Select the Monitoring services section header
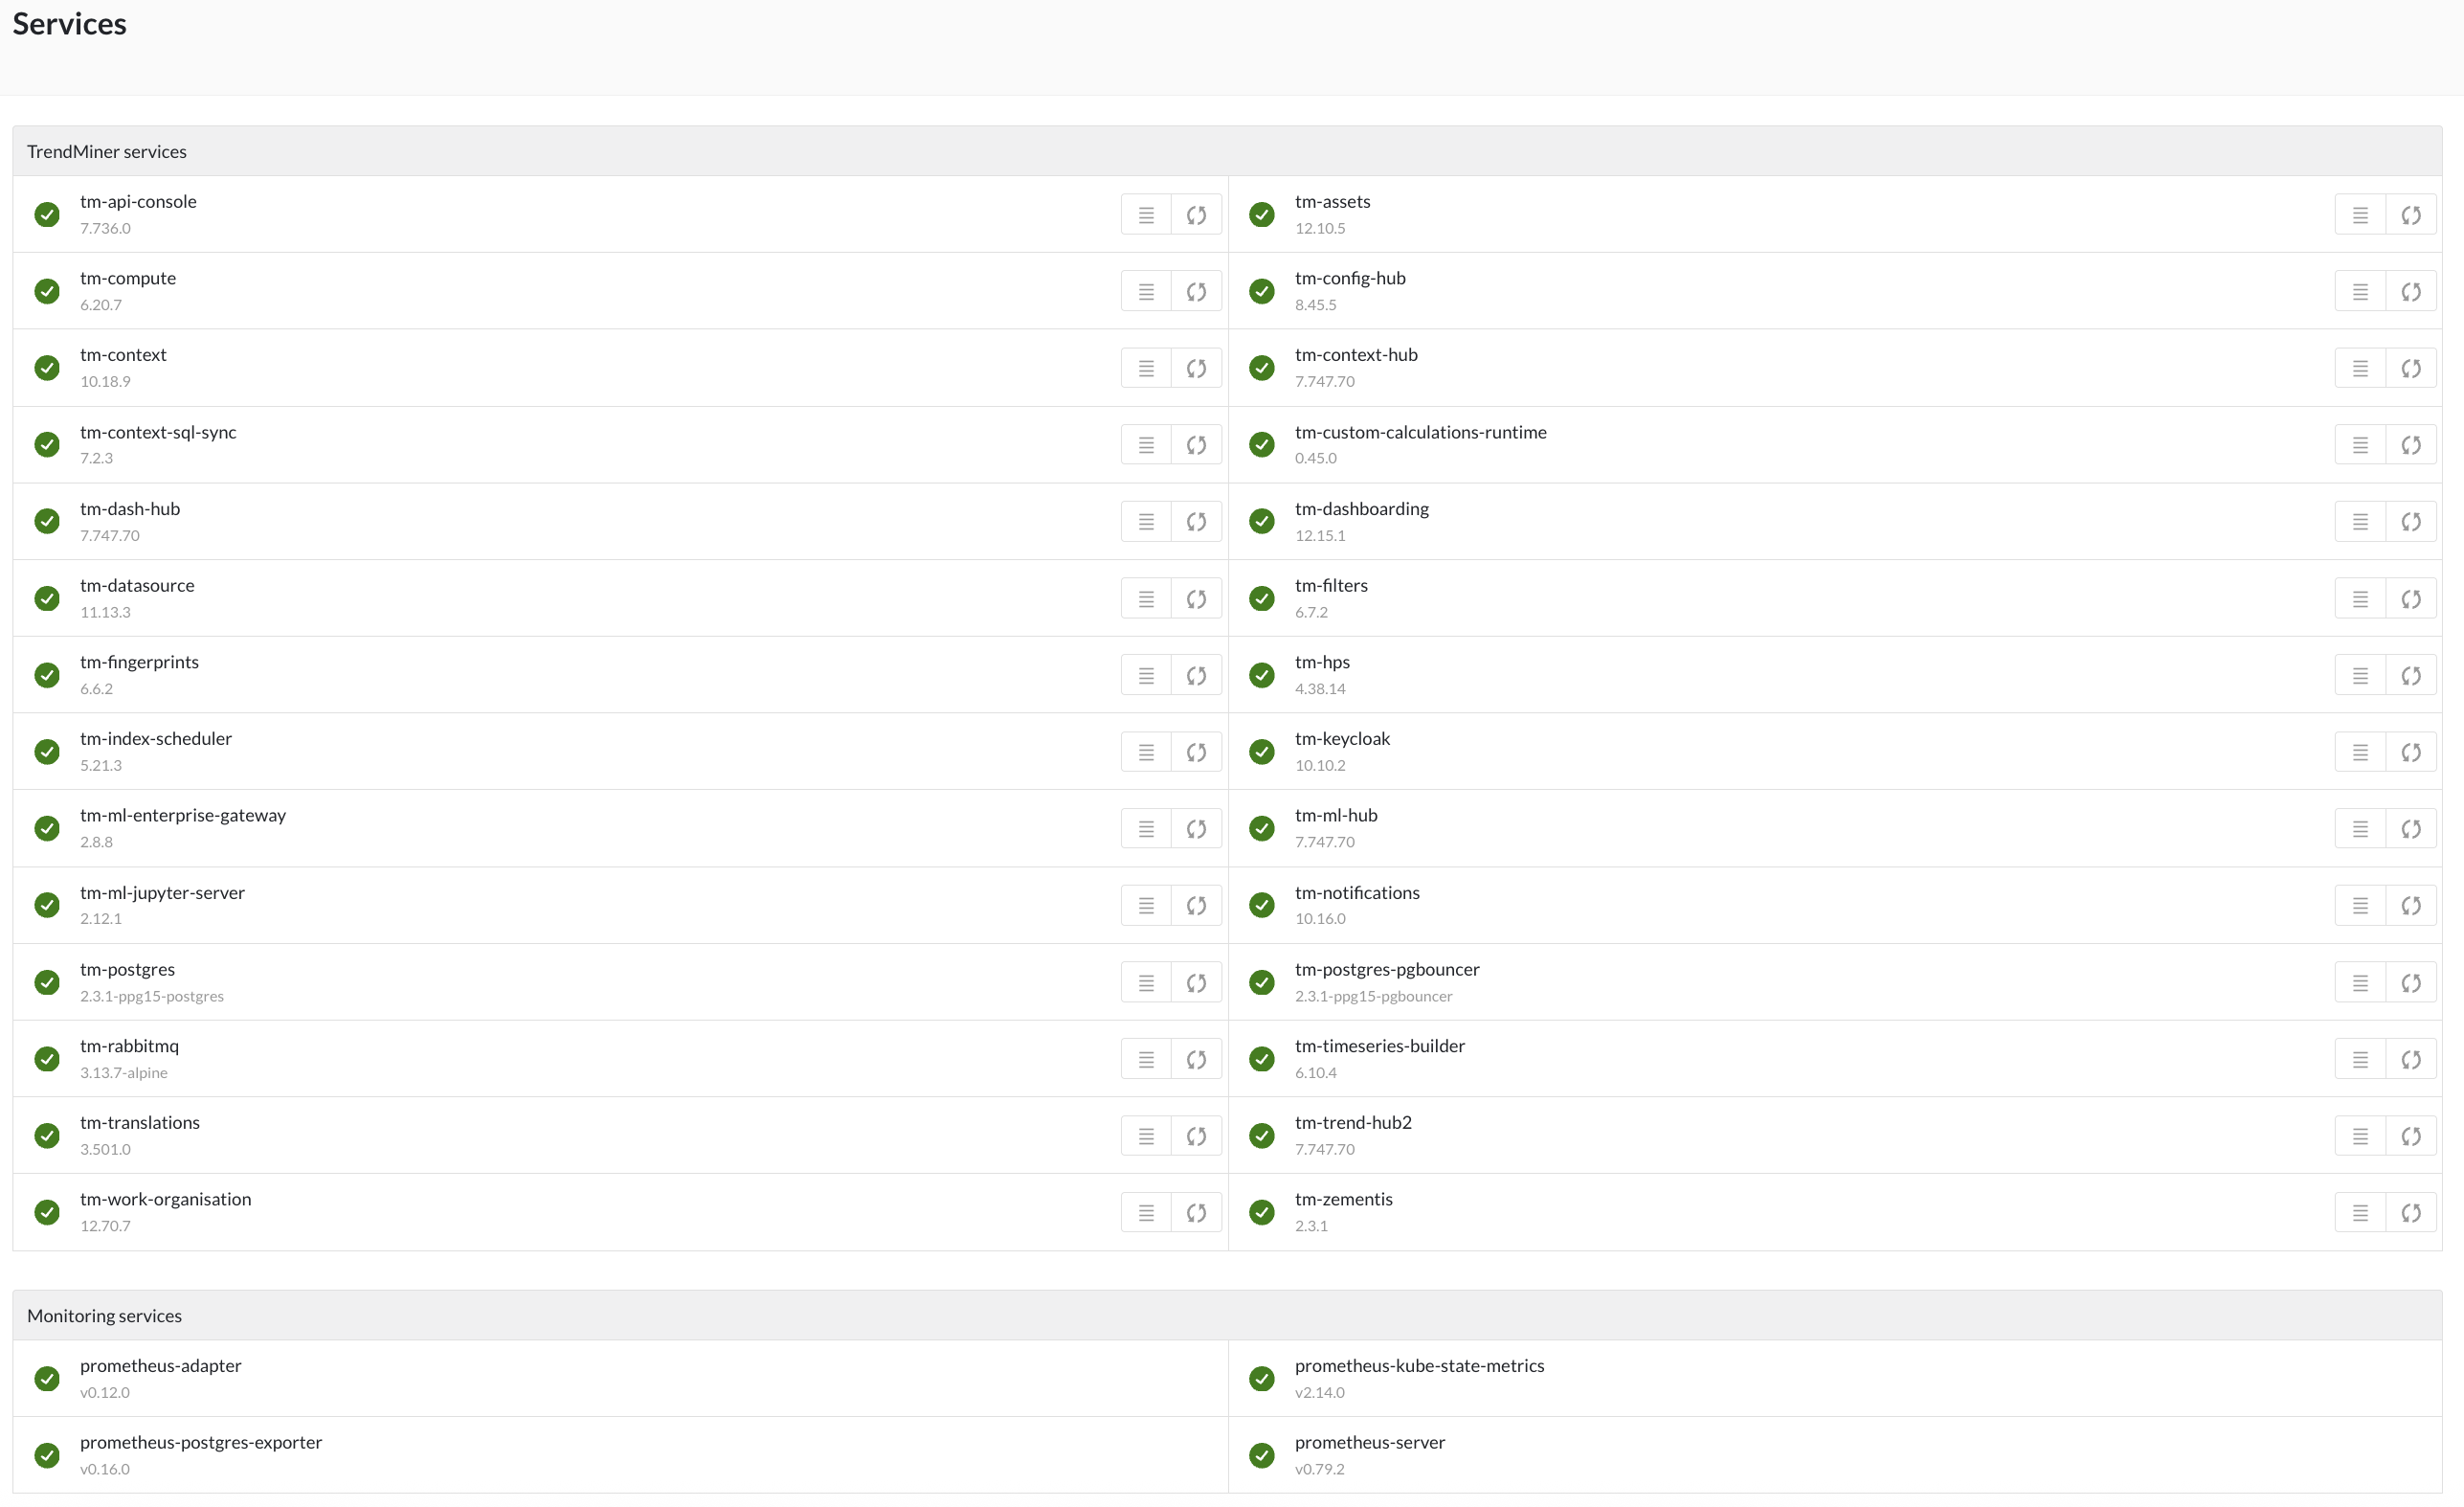 [x=105, y=1316]
